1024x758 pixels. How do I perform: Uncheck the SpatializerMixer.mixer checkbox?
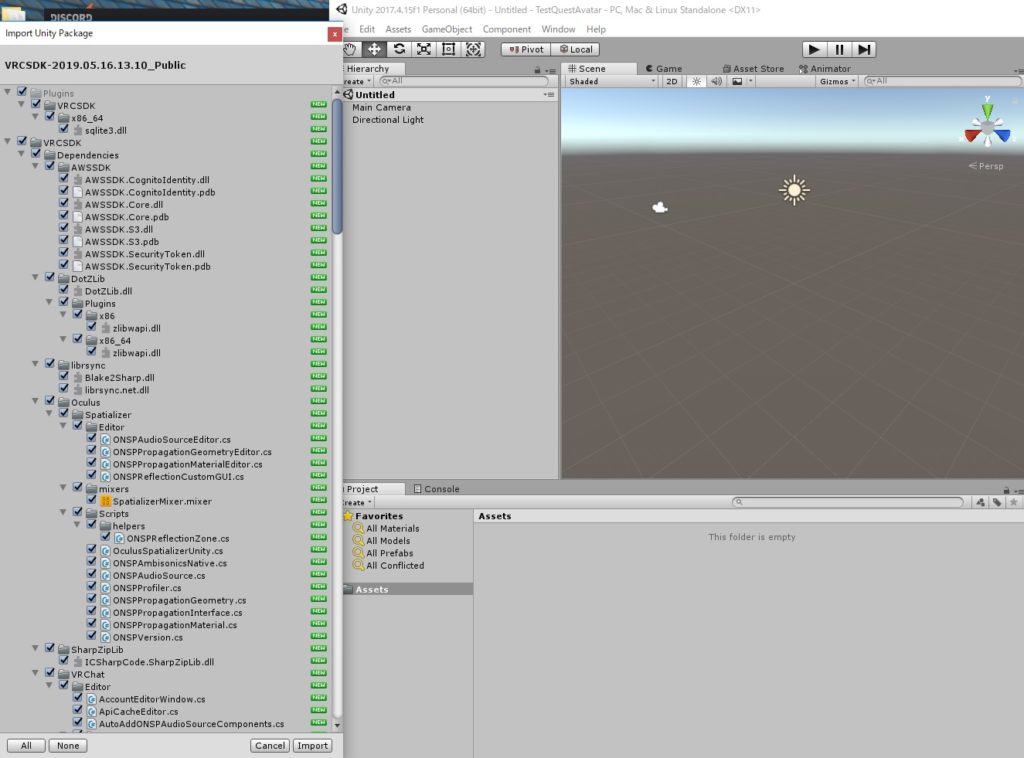pyautogui.click(x=92, y=501)
